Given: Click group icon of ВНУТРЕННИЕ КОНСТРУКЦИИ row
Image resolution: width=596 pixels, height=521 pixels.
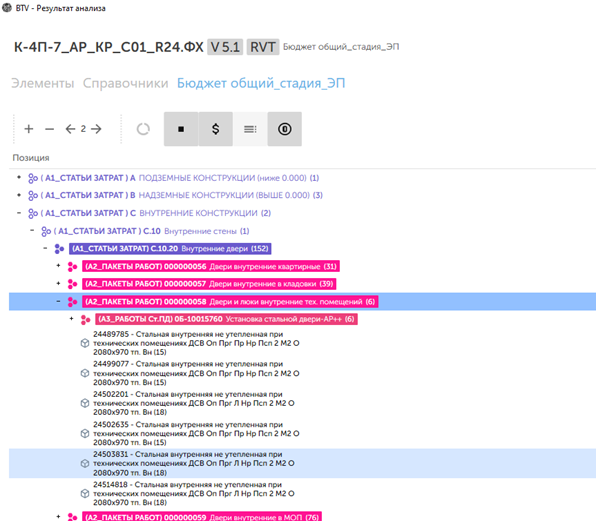Looking at the screenshot, I should point(33,214).
